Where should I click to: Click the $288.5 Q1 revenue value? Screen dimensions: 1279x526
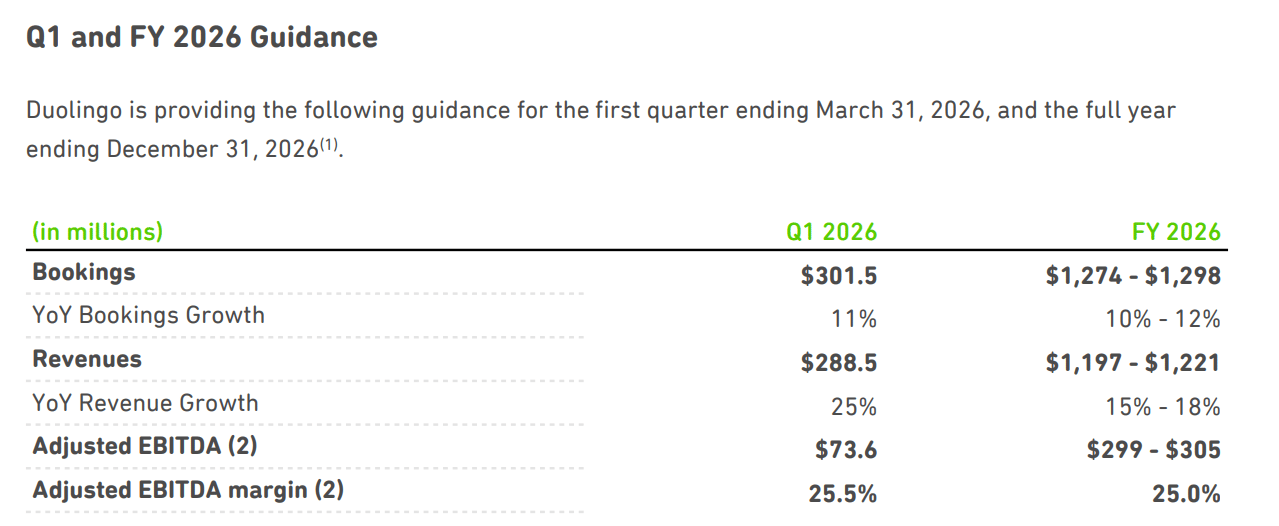(x=838, y=362)
